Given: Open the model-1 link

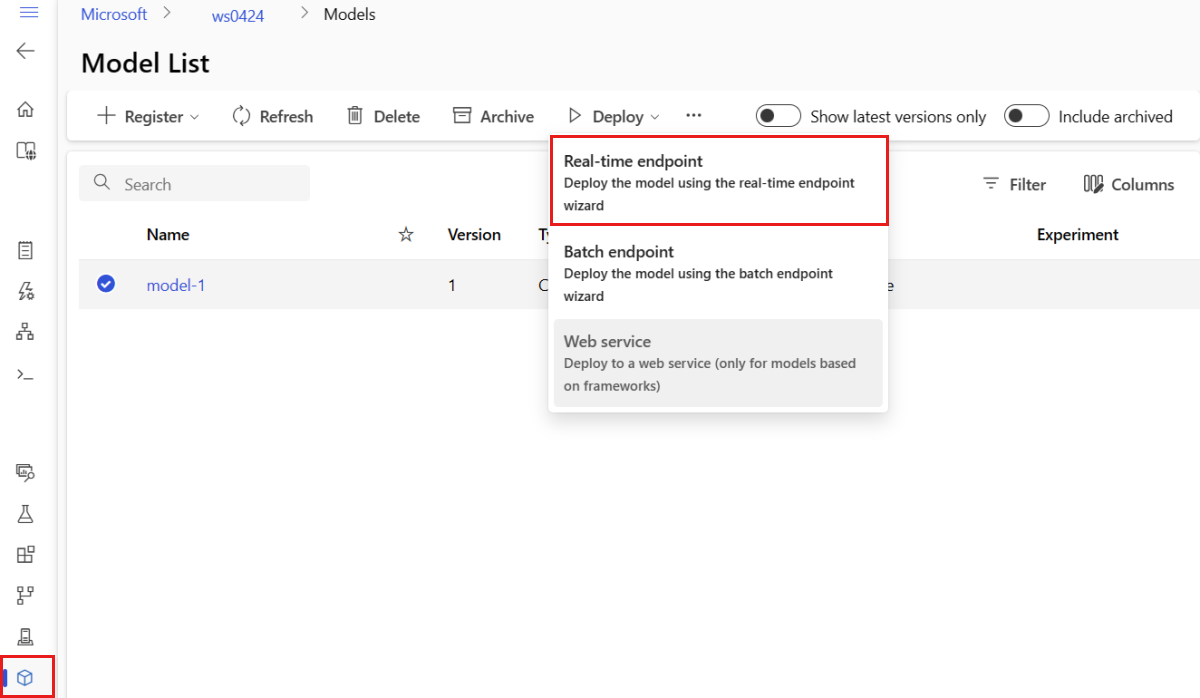Looking at the screenshot, I should [x=176, y=285].
